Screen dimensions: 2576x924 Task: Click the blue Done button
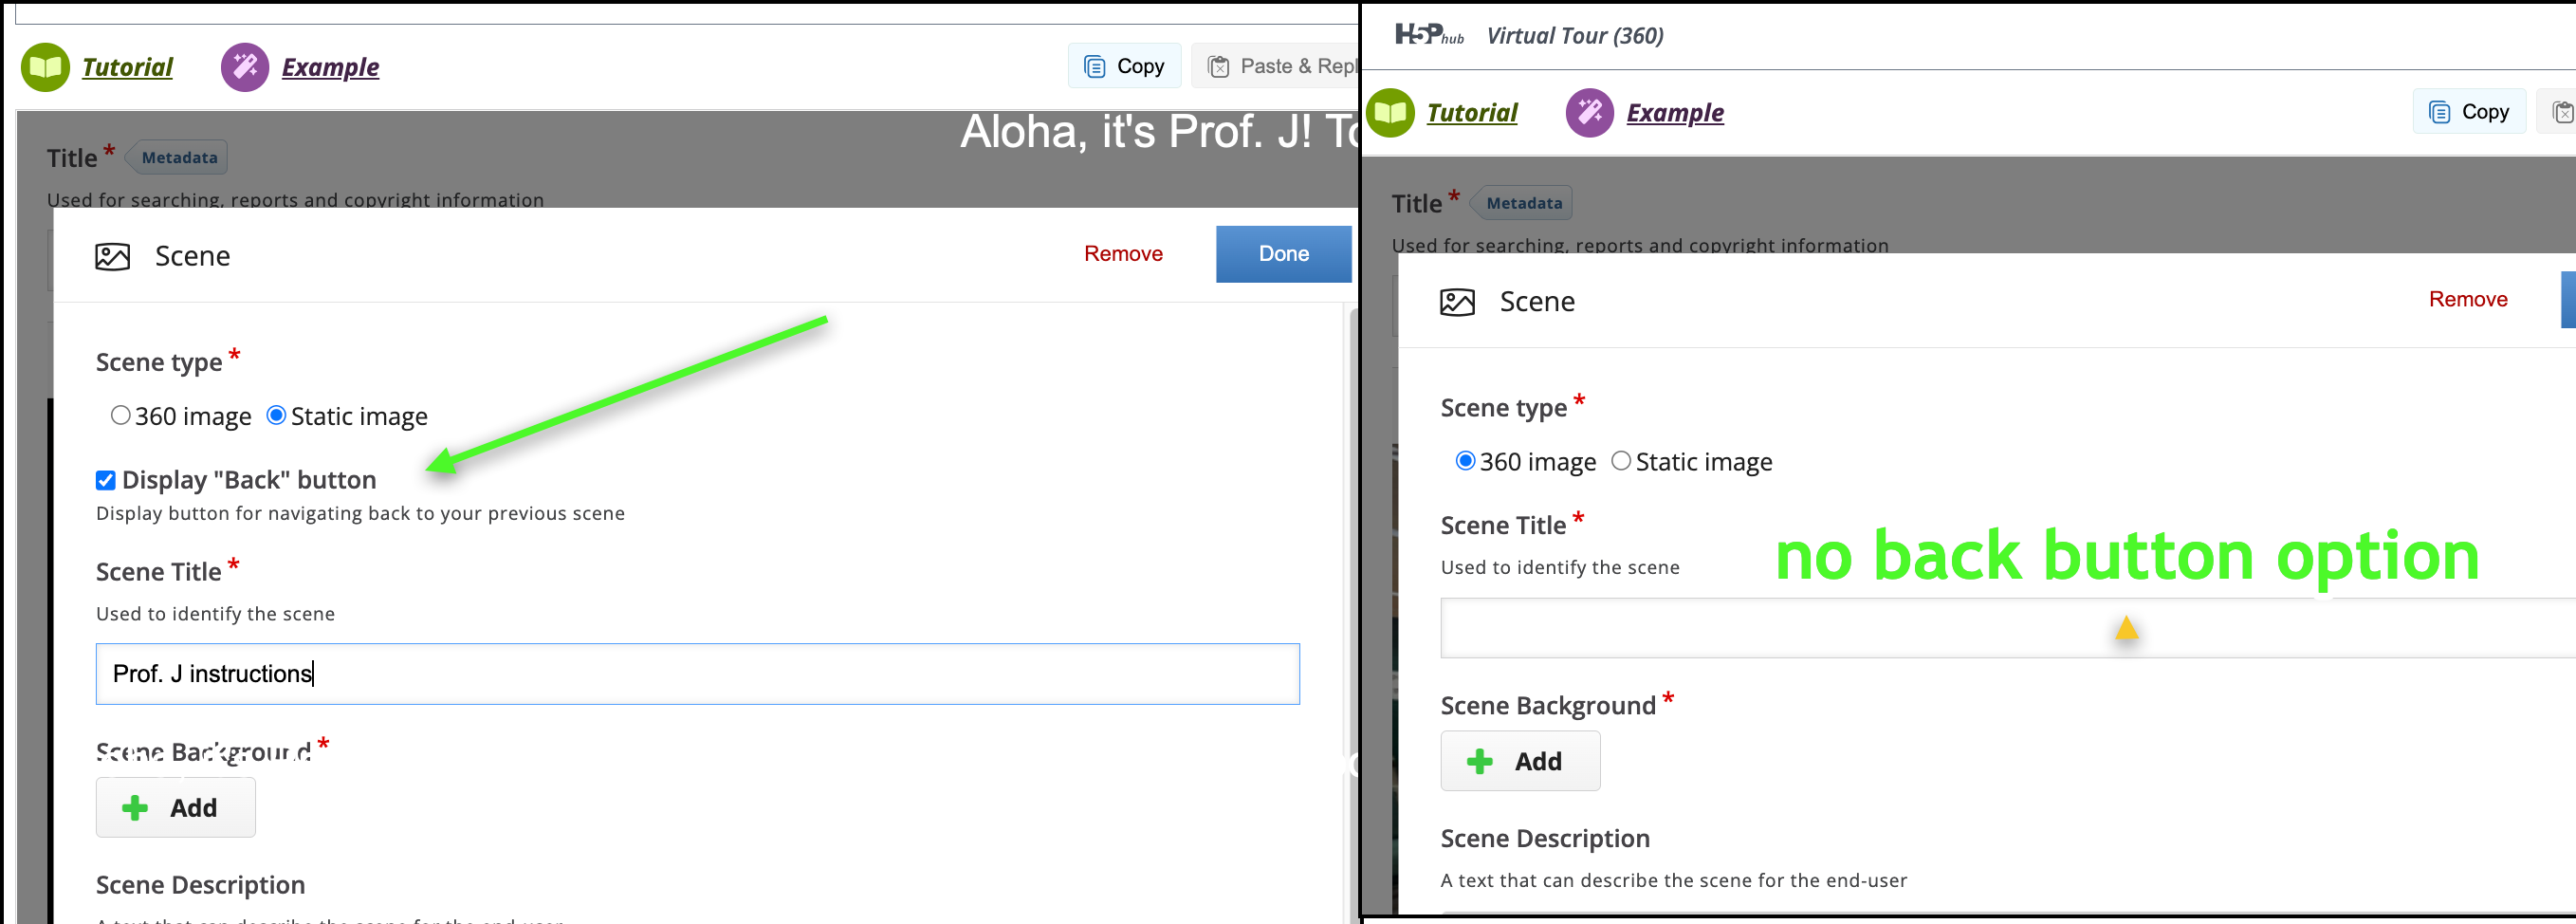pyautogui.click(x=1283, y=254)
